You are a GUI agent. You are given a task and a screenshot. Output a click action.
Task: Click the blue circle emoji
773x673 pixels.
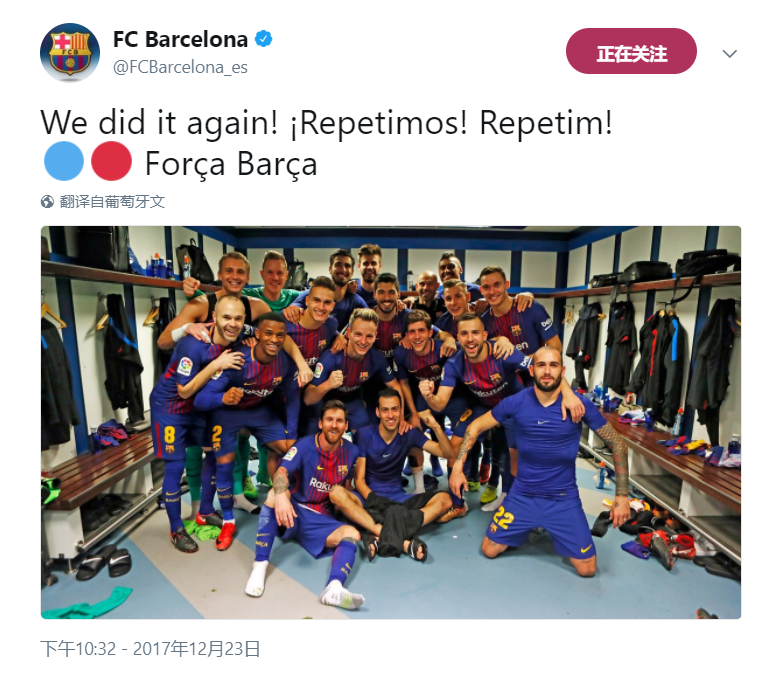click(64, 161)
